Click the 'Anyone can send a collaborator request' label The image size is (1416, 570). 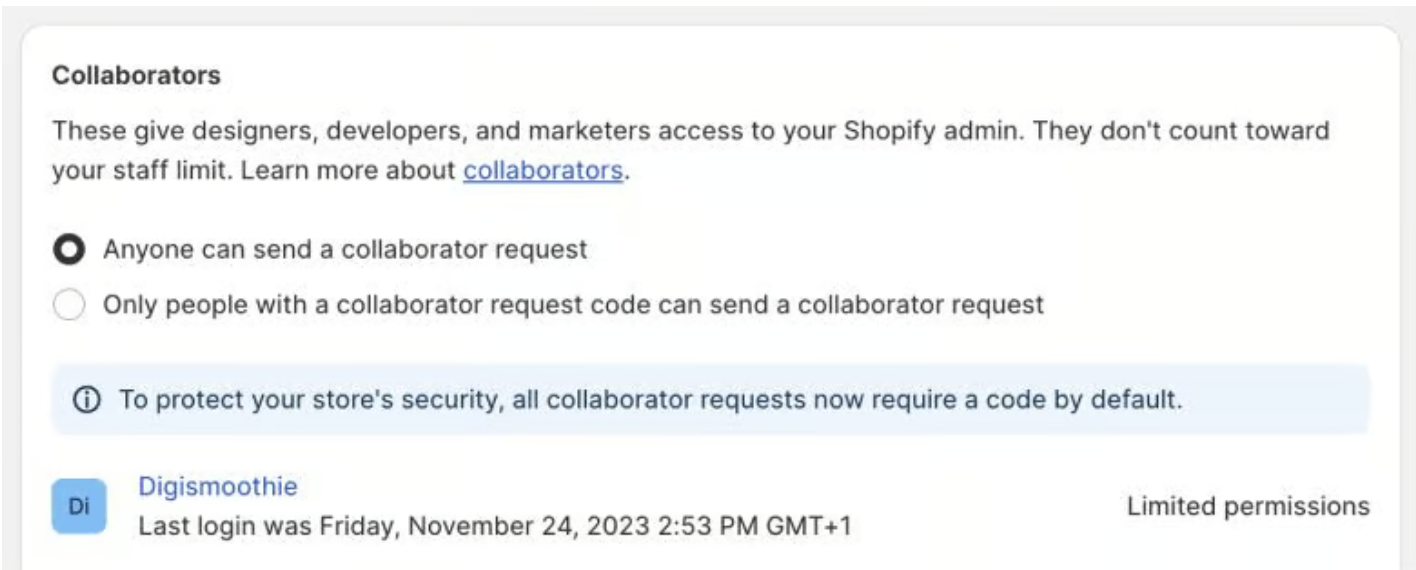345,249
